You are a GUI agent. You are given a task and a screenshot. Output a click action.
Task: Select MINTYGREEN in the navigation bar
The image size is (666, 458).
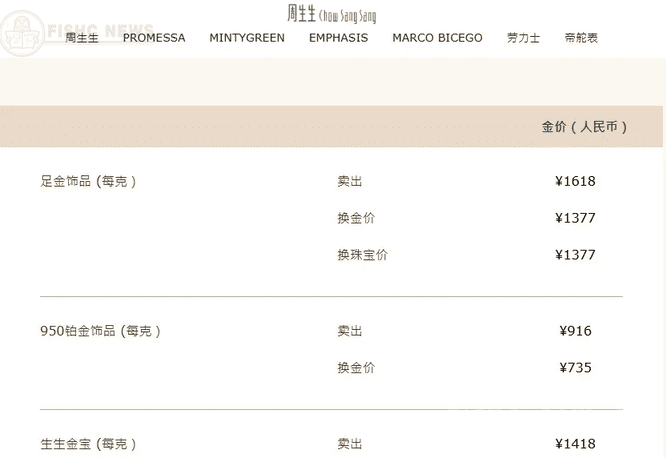click(x=247, y=38)
